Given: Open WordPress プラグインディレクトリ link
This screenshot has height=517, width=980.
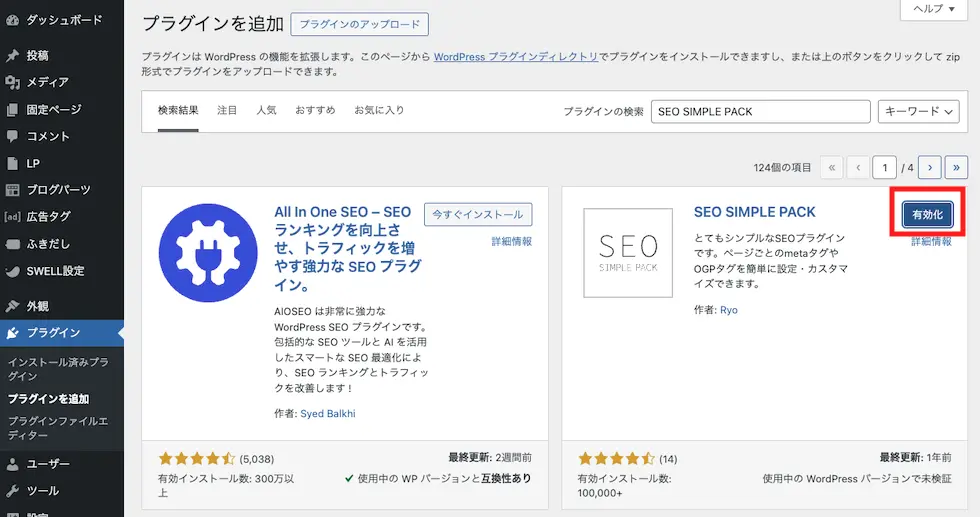Looking at the screenshot, I should point(516,56).
